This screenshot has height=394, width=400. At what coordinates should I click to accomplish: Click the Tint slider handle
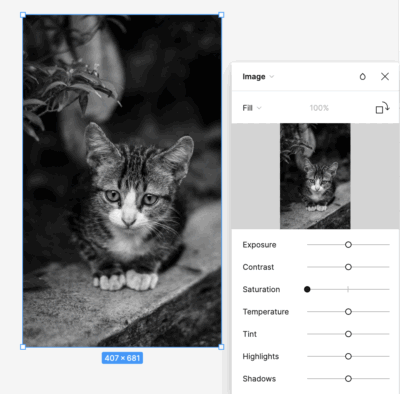click(348, 334)
